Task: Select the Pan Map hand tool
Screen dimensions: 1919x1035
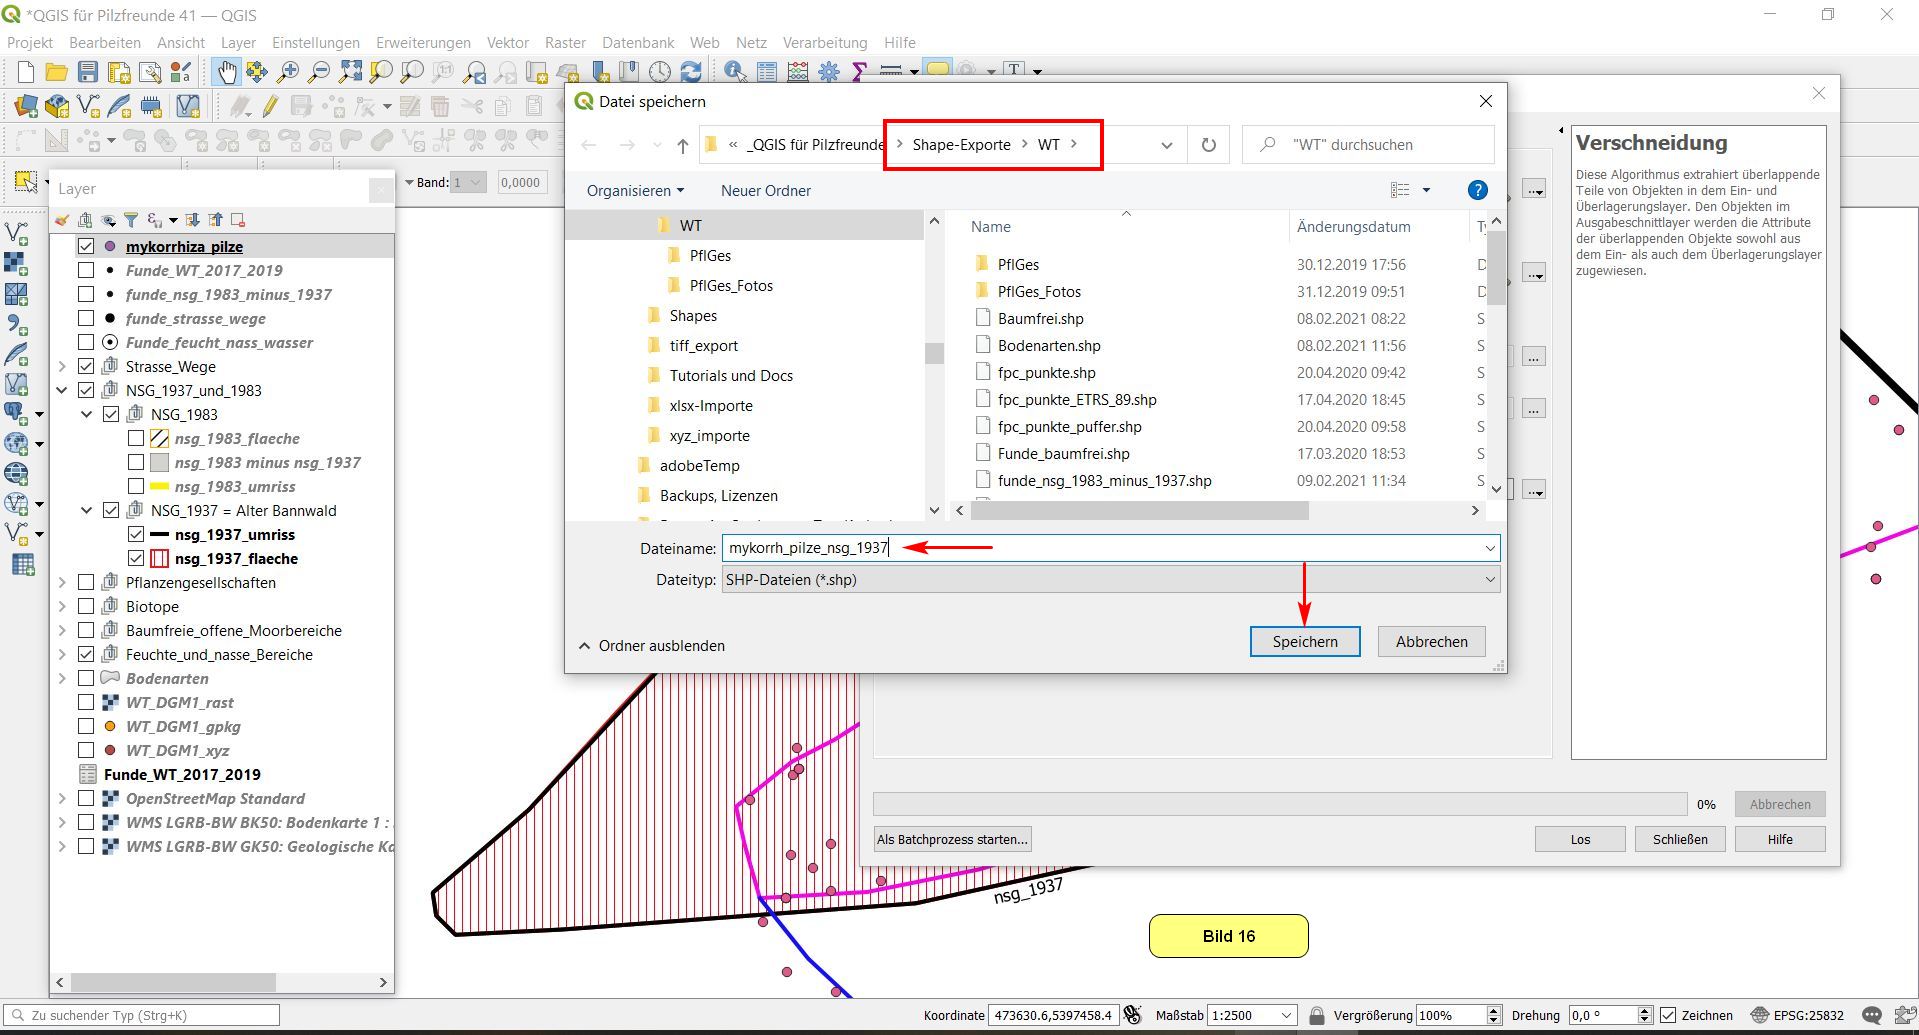Action: click(x=227, y=72)
